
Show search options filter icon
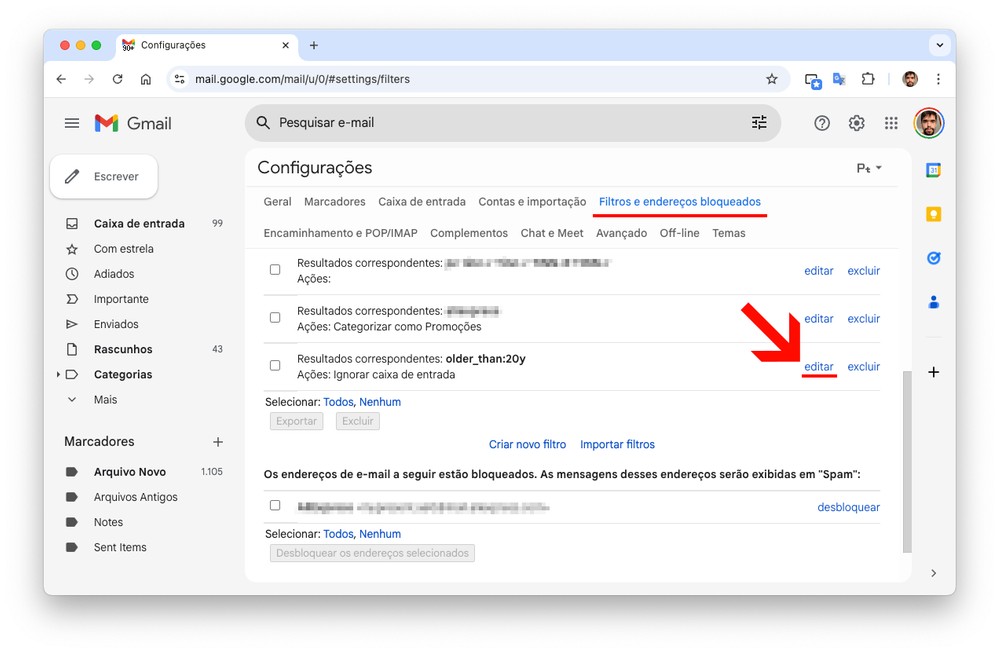[759, 122]
